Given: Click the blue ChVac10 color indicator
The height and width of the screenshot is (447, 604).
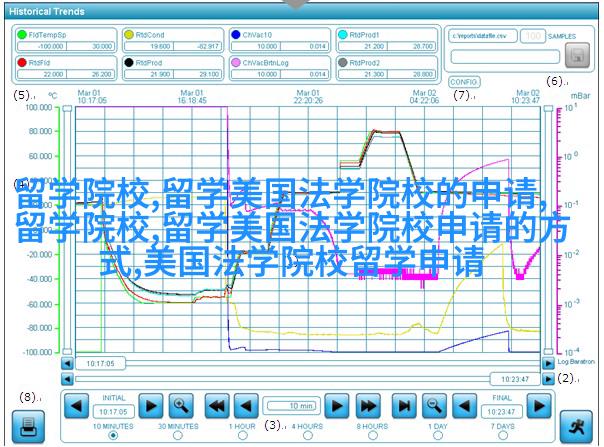Looking at the screenshot, I should pos(236,35).
